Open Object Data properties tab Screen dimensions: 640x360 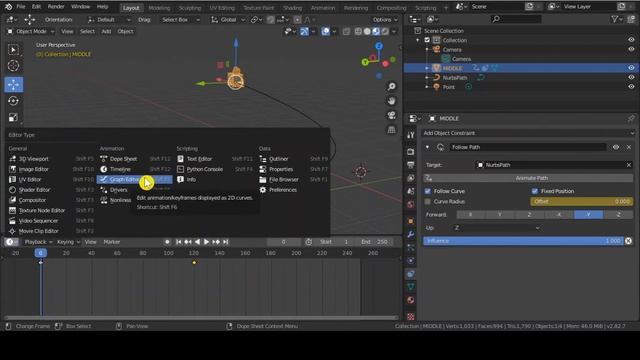coord(411,287)
